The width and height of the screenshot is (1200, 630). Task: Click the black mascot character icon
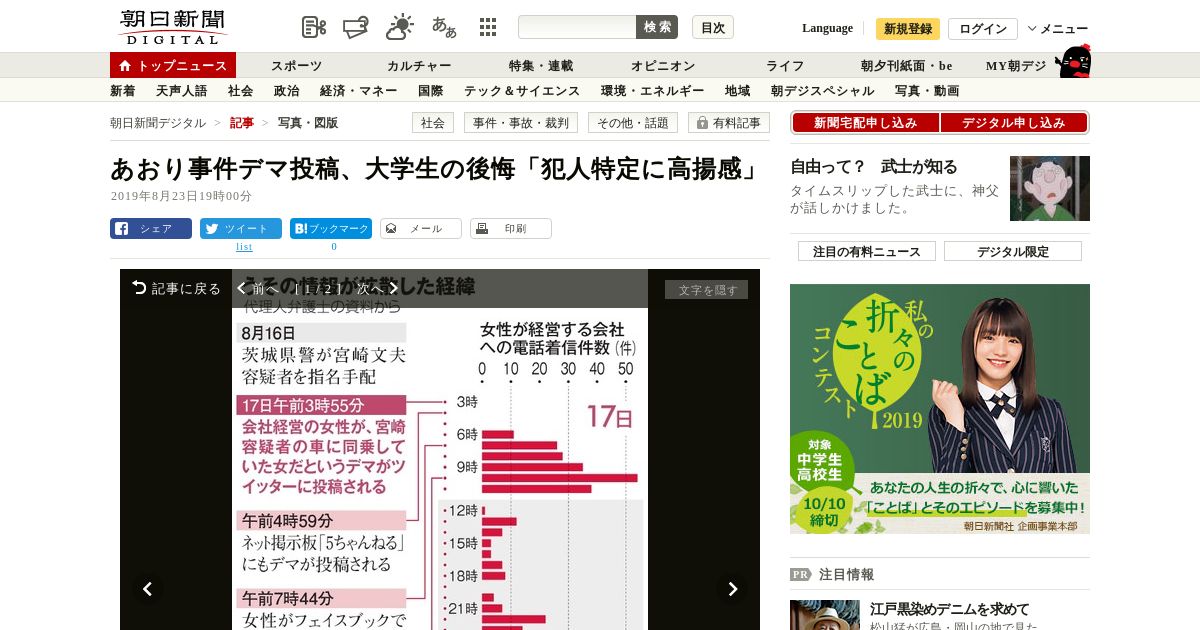point(1073,62)
